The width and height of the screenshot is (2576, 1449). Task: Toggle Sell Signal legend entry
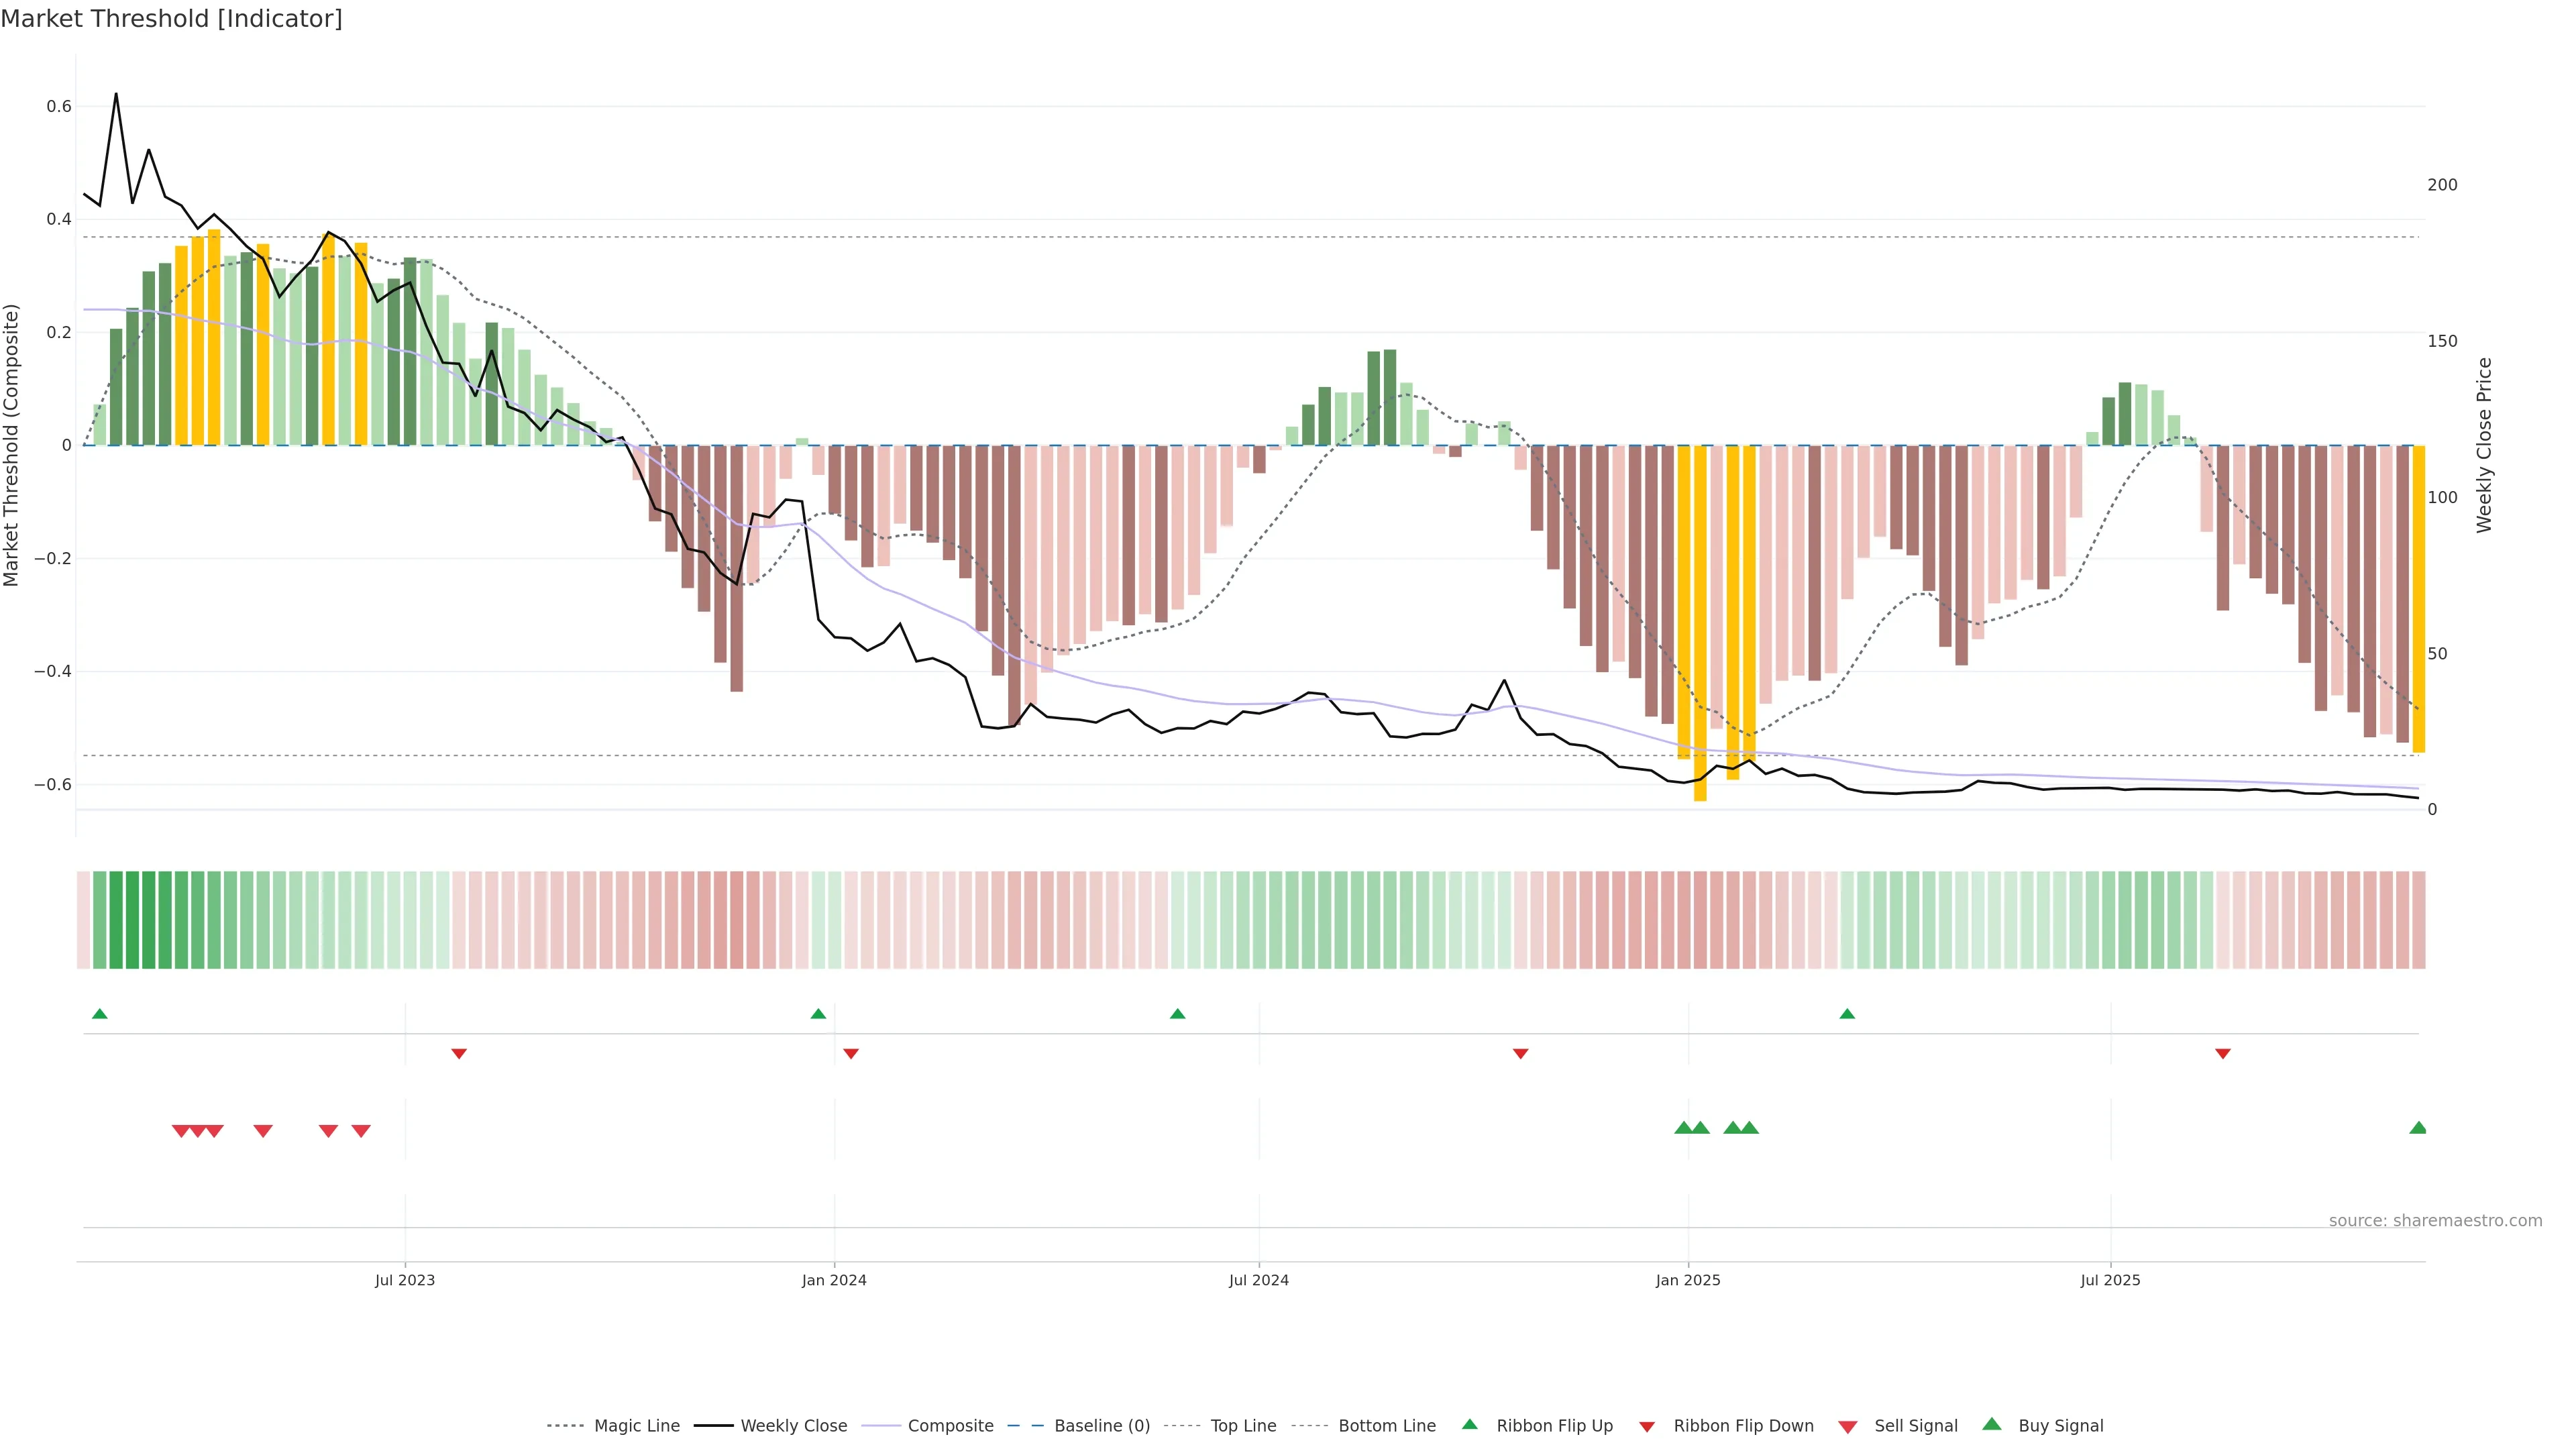tap(1915, 1426)
